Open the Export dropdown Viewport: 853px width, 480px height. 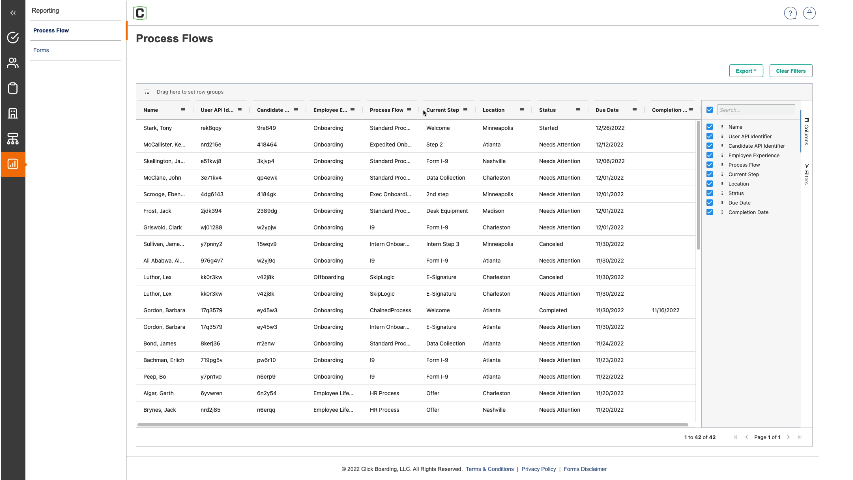click(x=746, y=71)
